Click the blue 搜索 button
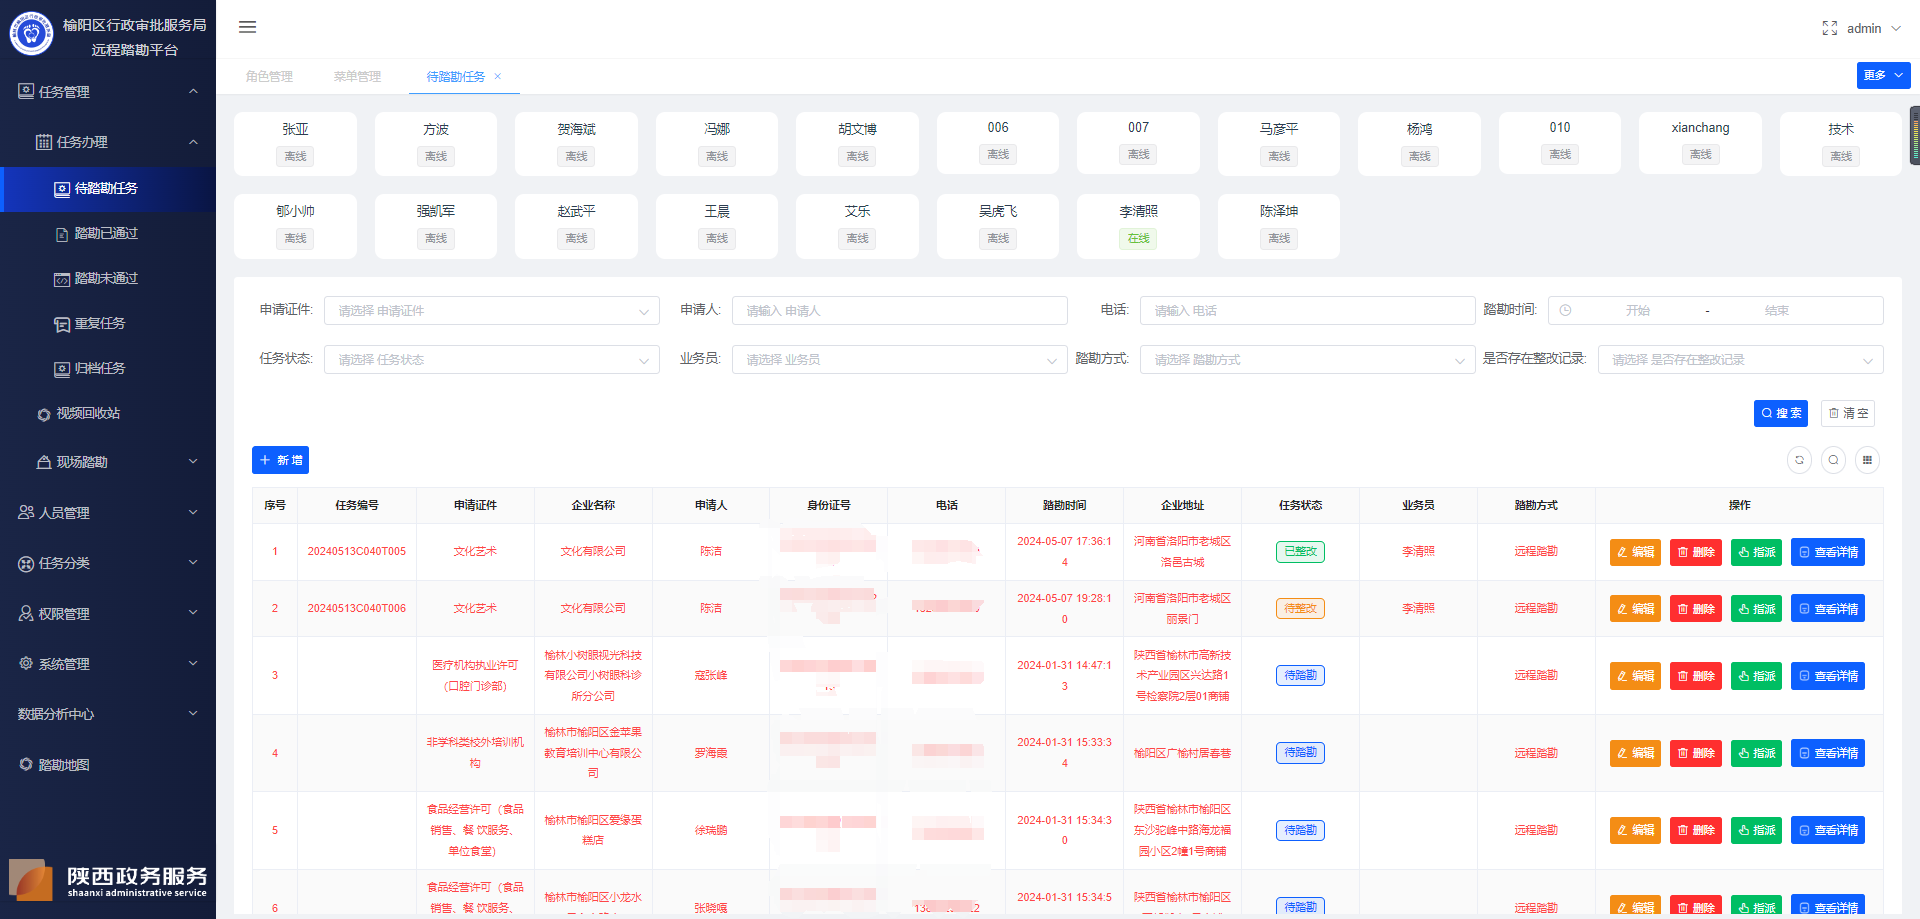 [x=1781, y=413]
